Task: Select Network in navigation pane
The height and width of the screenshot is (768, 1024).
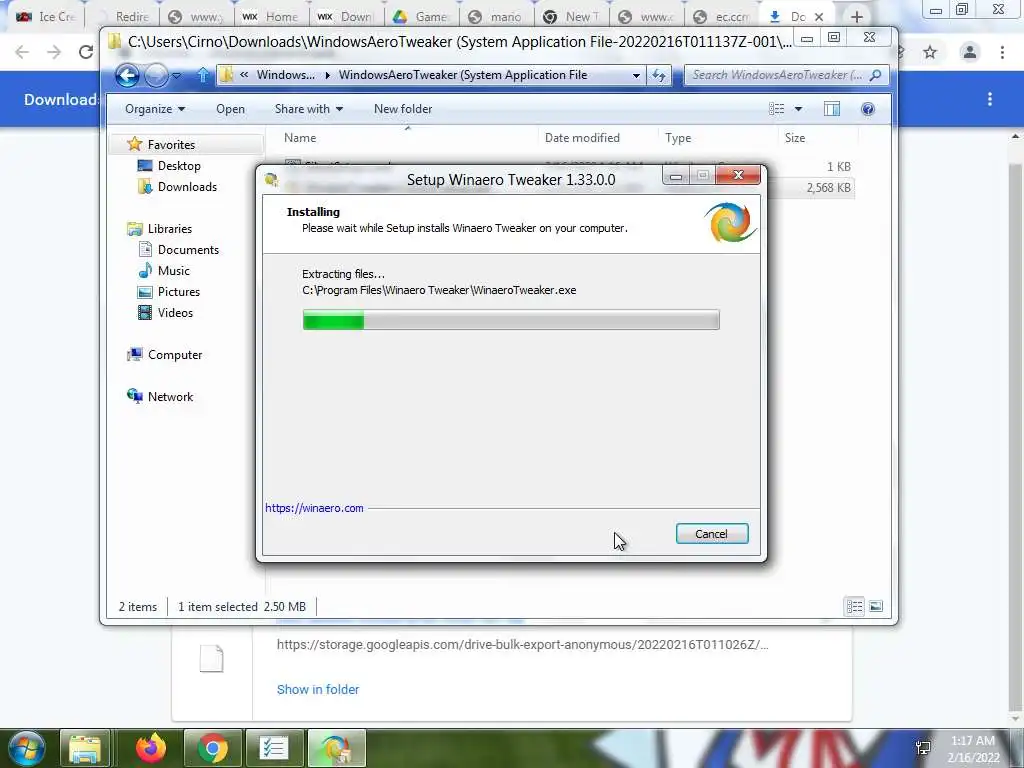Action: [170, 396]
